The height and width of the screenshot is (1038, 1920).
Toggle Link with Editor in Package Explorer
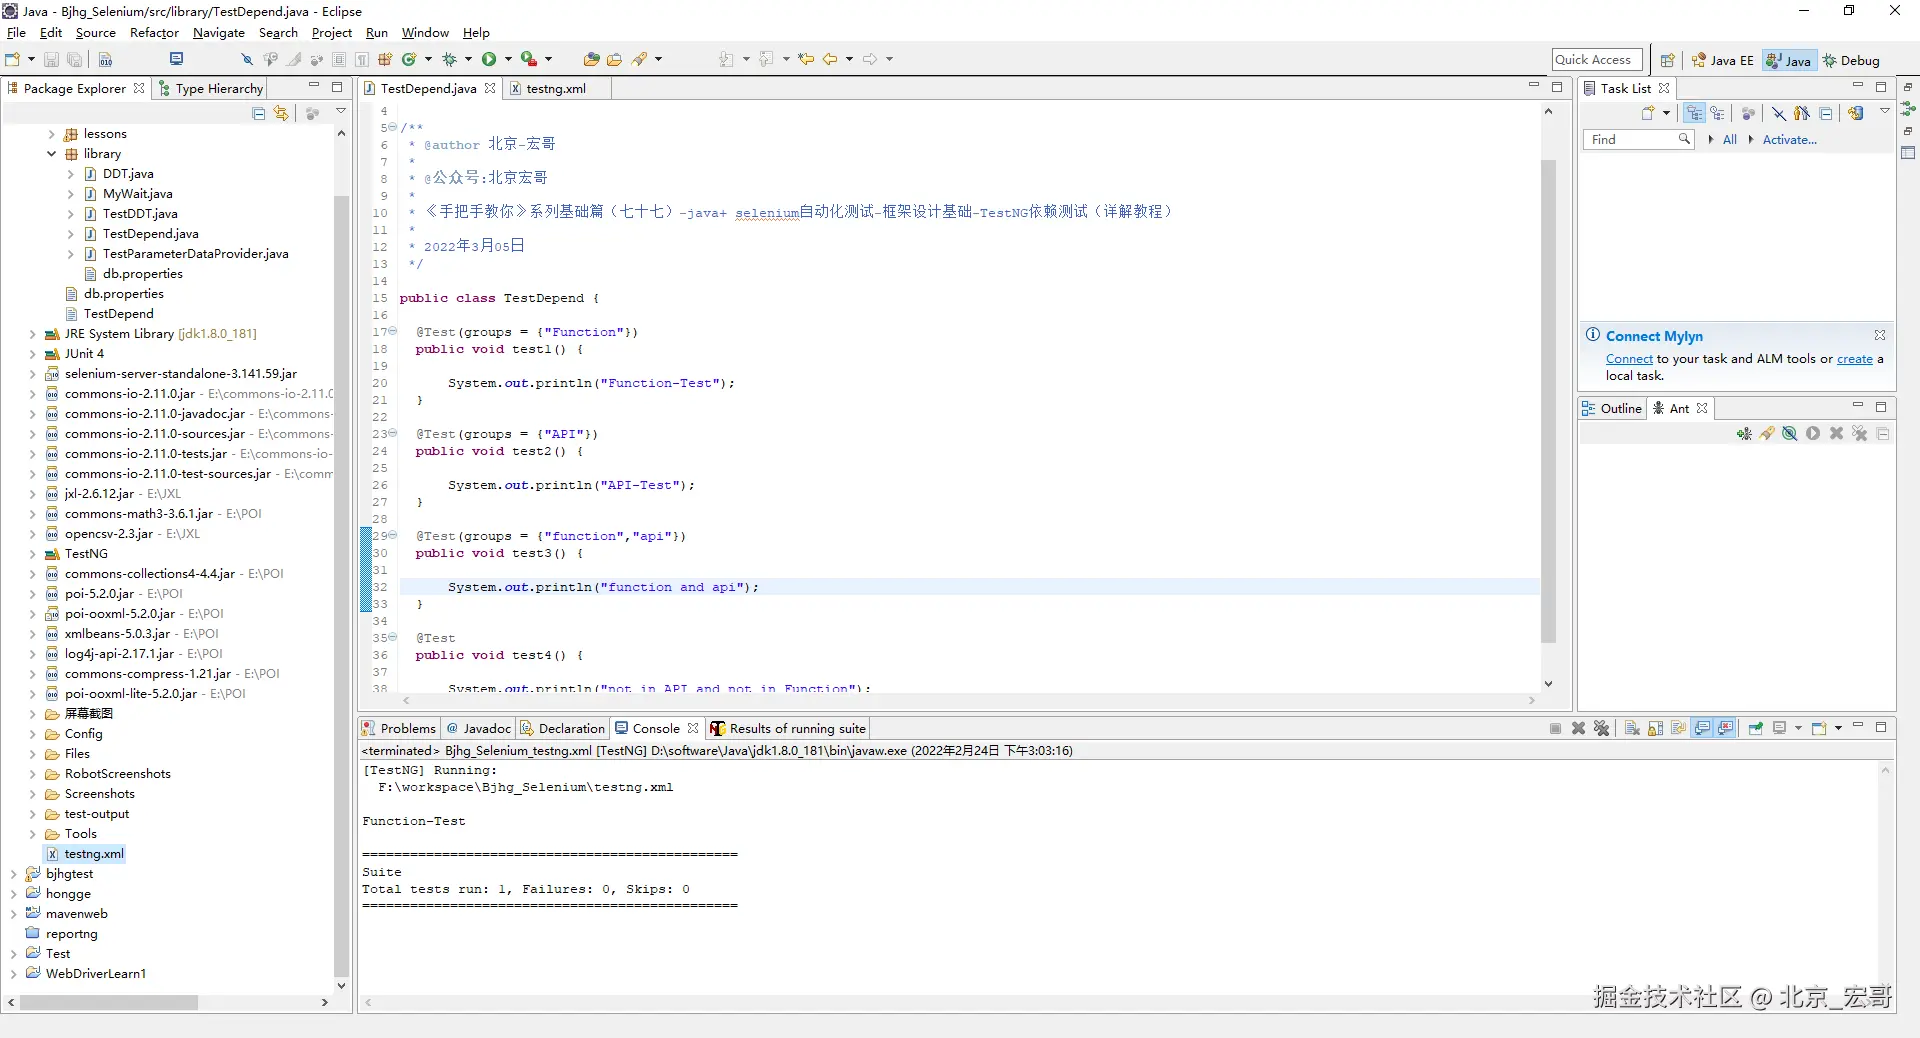tap(282, 113)
